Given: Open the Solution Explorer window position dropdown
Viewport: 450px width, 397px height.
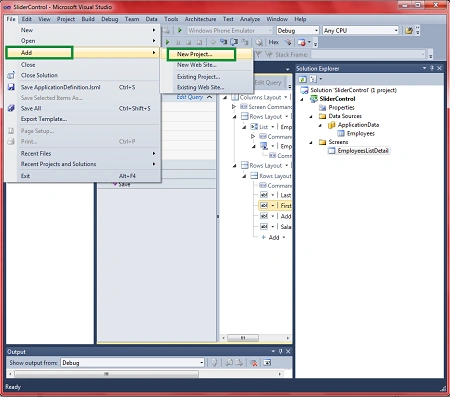Looking at the screenshot, I should point(424,68).
